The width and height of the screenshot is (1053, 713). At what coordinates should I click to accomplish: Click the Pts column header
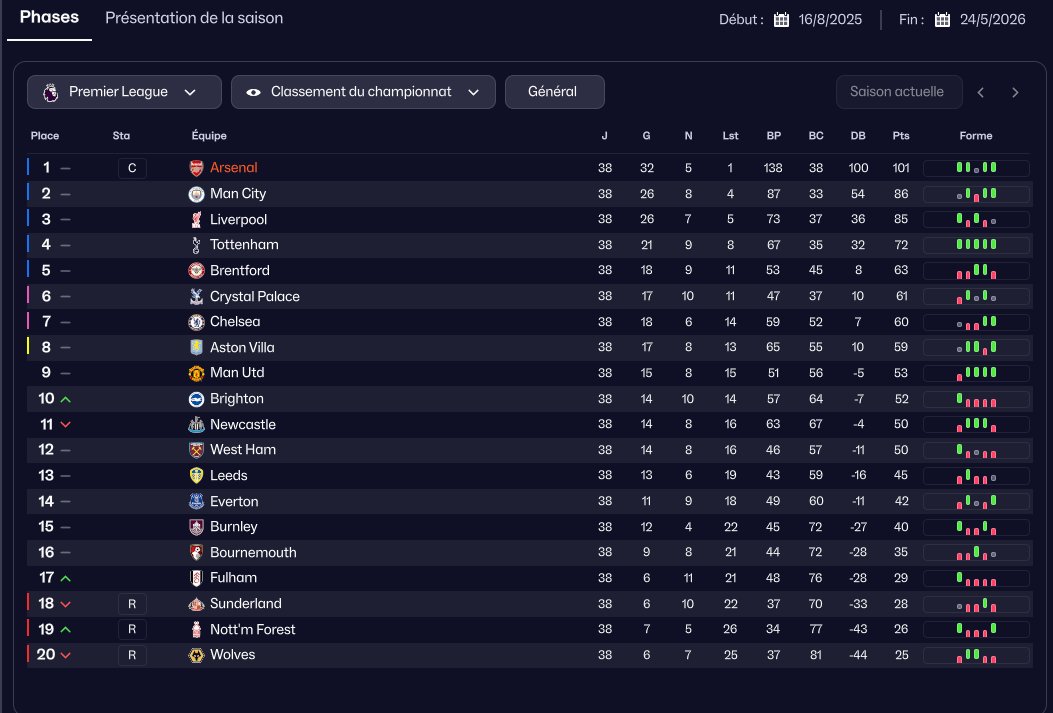click(x=901, y=136)
